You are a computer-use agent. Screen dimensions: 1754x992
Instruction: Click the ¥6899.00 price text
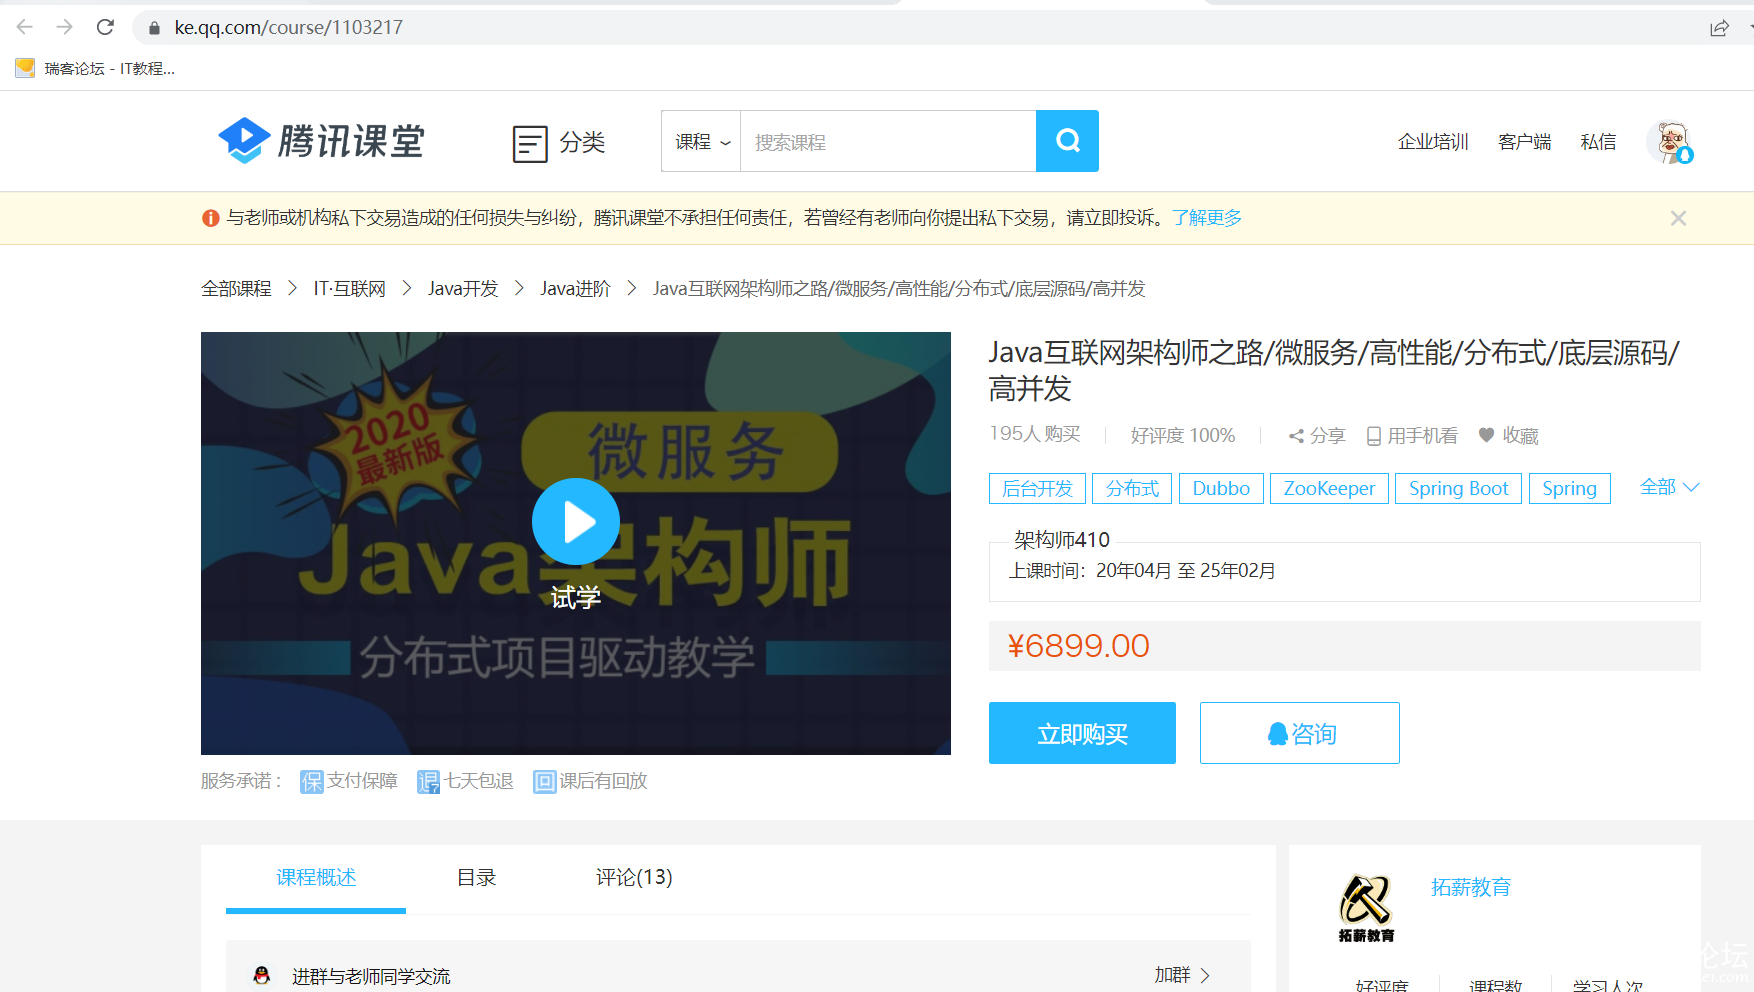coord(1078,646)
